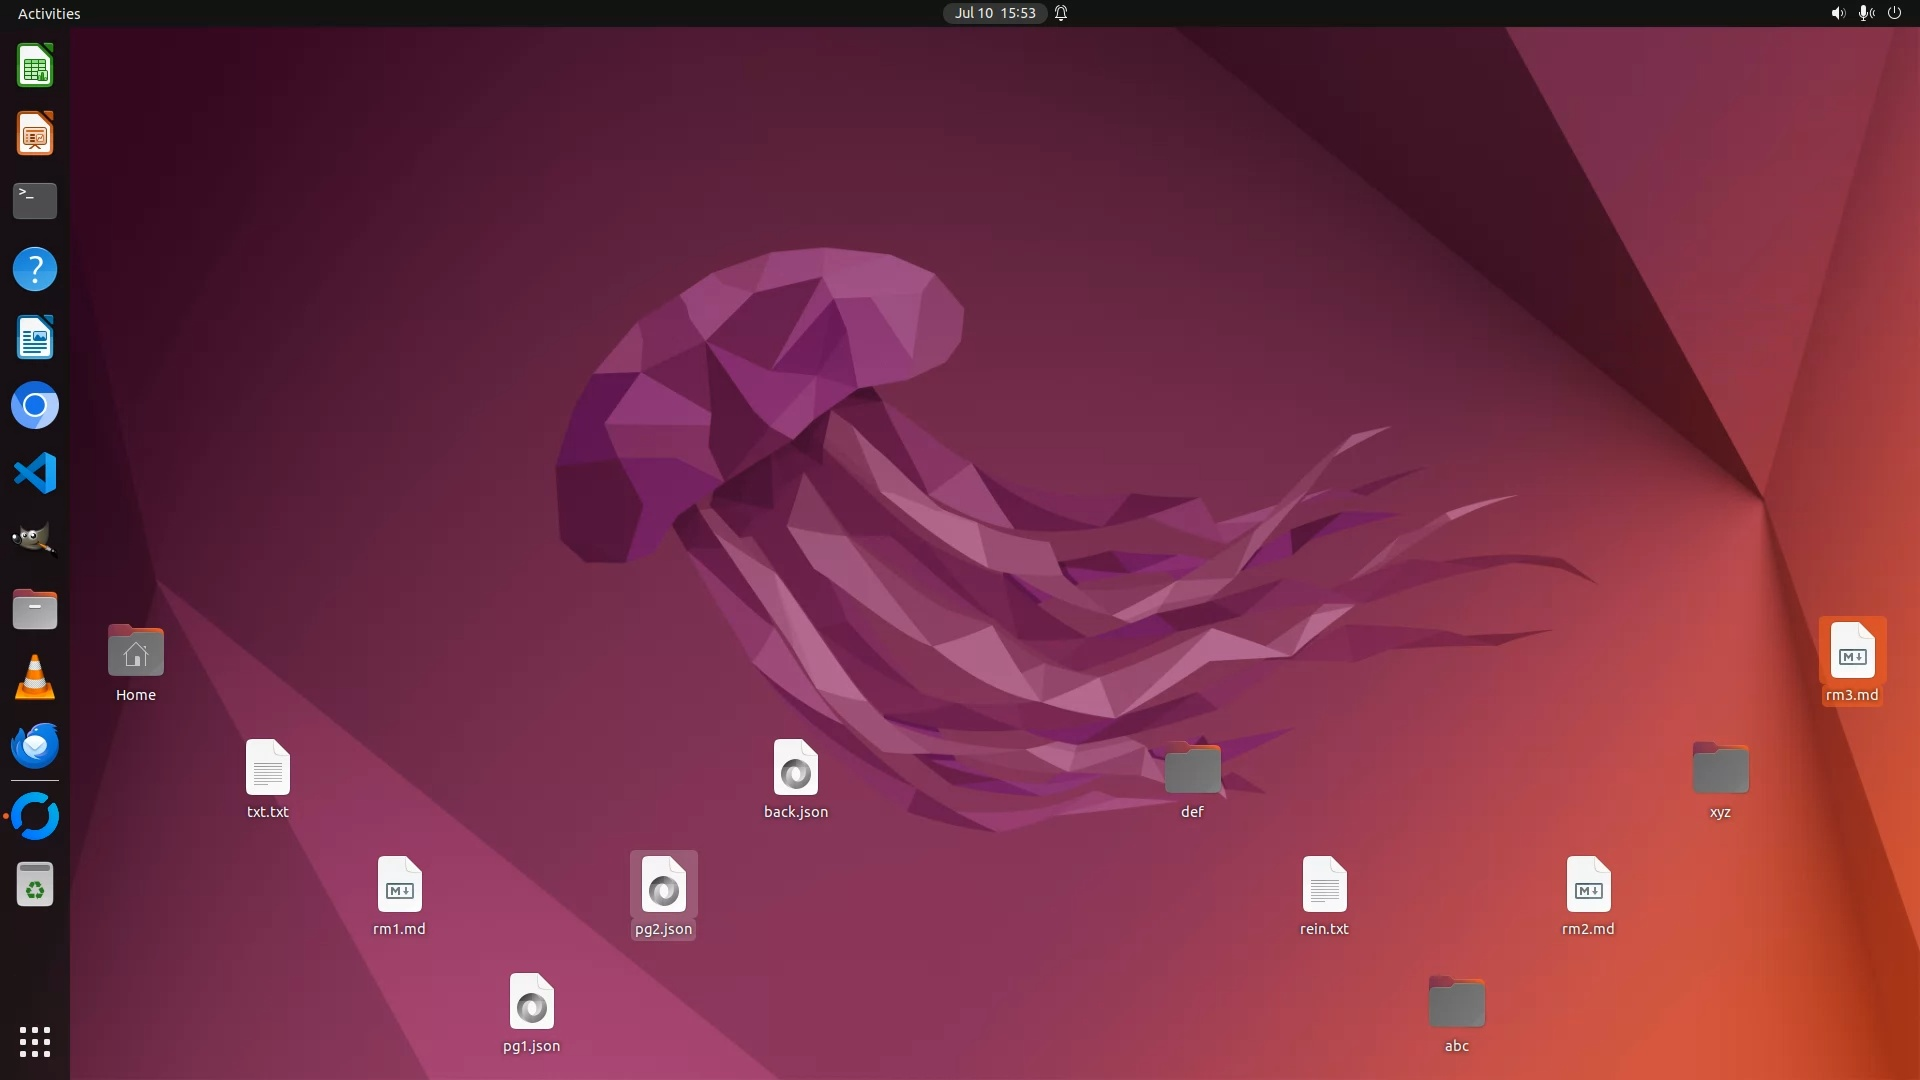The image size is (1920, 1080).
Task: Open Chromium browser in the dock
Action: tap(35, 406)
